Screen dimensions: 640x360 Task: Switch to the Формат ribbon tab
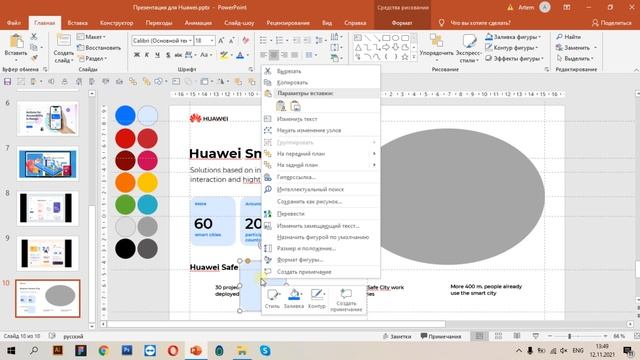coord(402,23)
